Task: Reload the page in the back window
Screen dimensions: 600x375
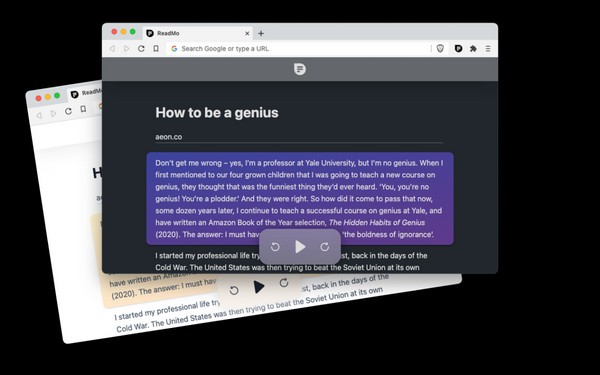Action: (68, 111)
